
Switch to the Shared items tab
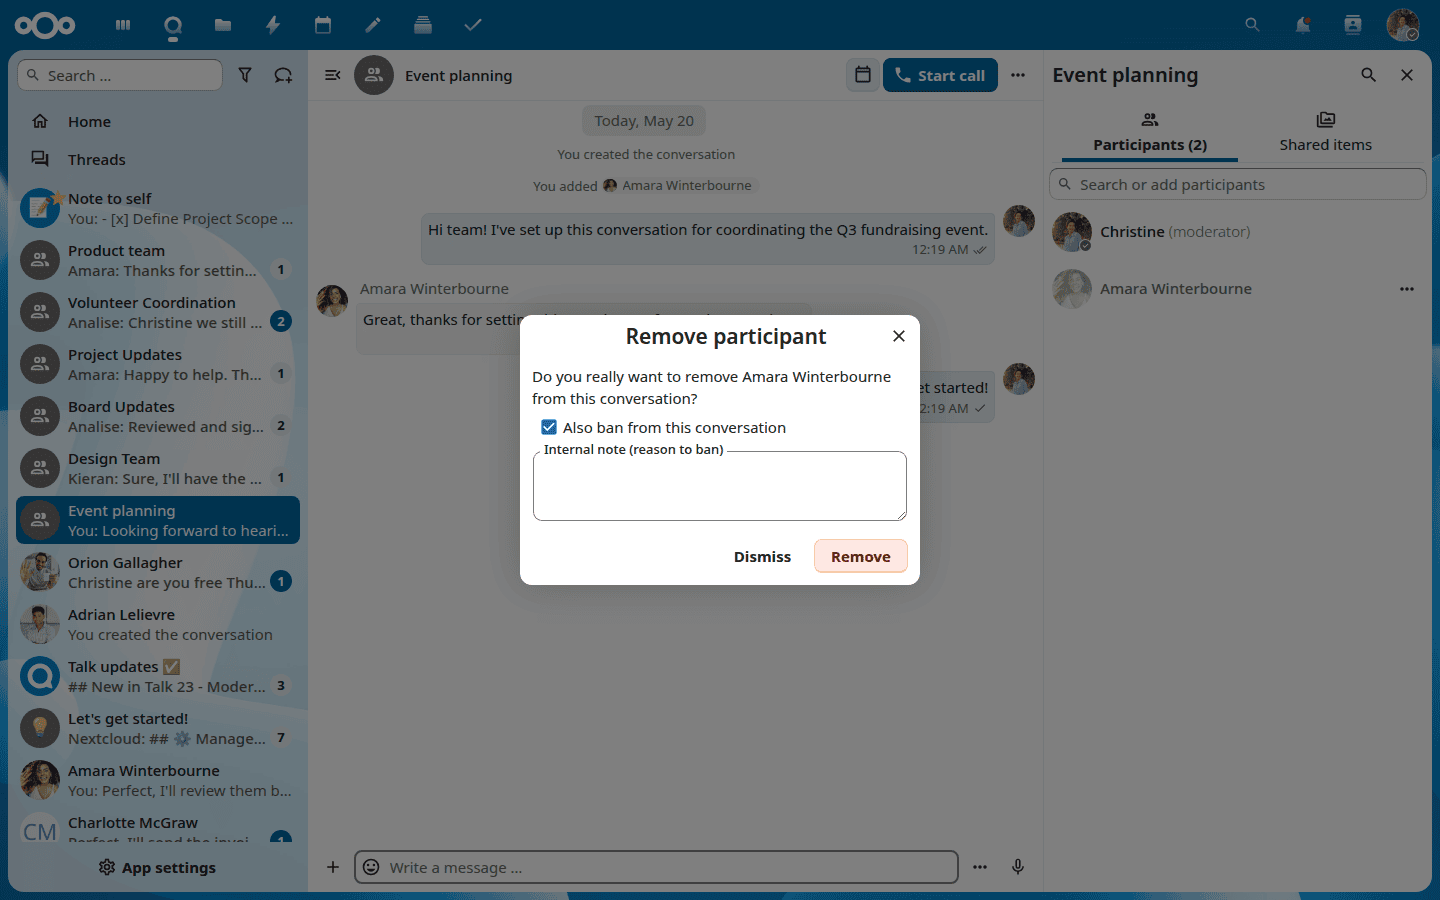tap(1326, 133)
